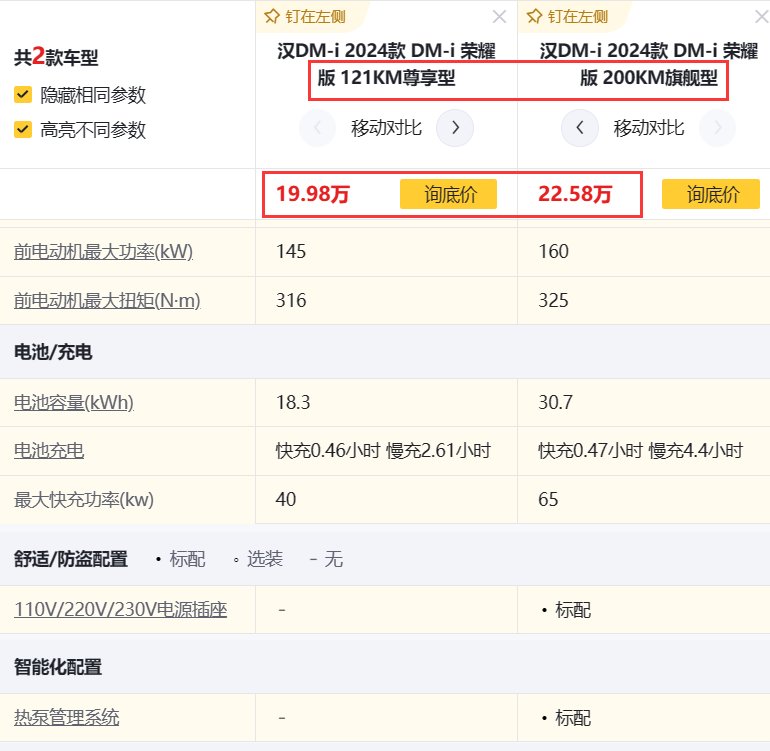770x751 pixels.
Task: Open the 前电动机最大扭矩(N·m) parameter link
Action: 107,301
